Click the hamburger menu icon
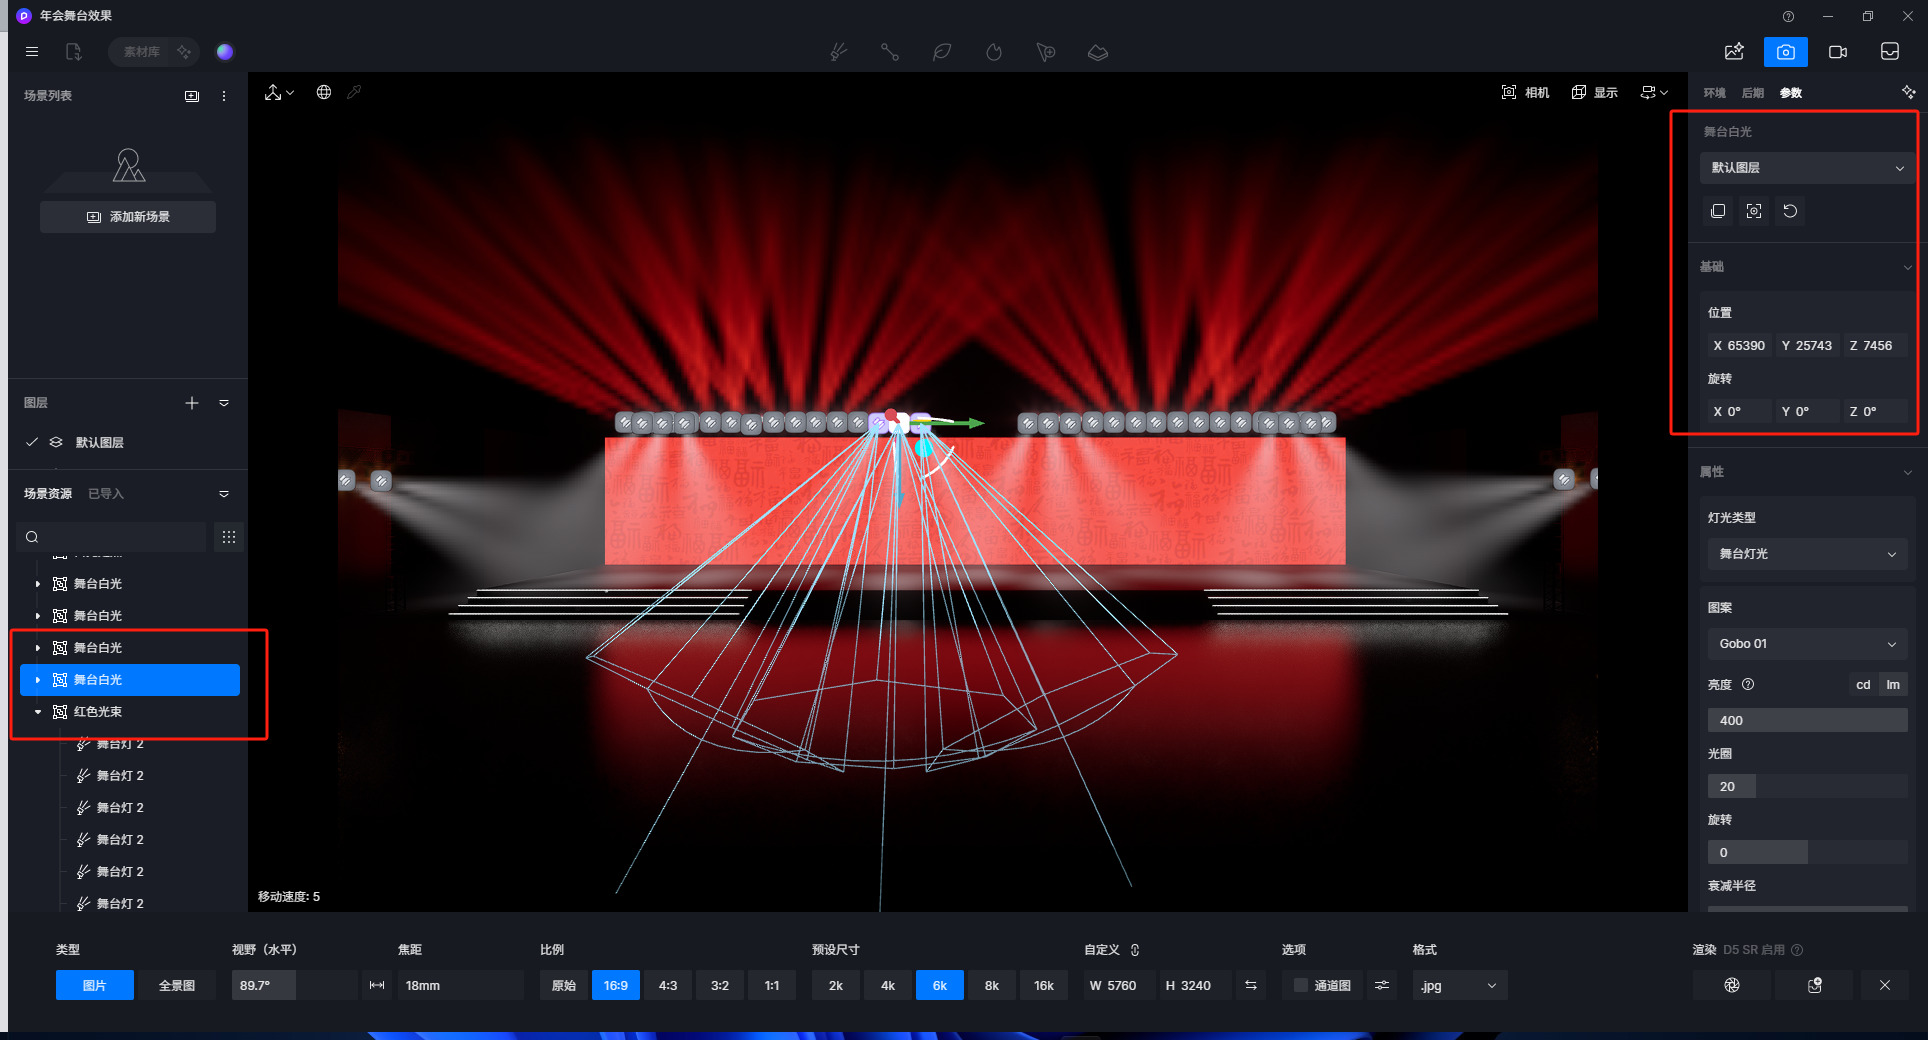Screen dimensions: 1928x1040 click(32, 52)
